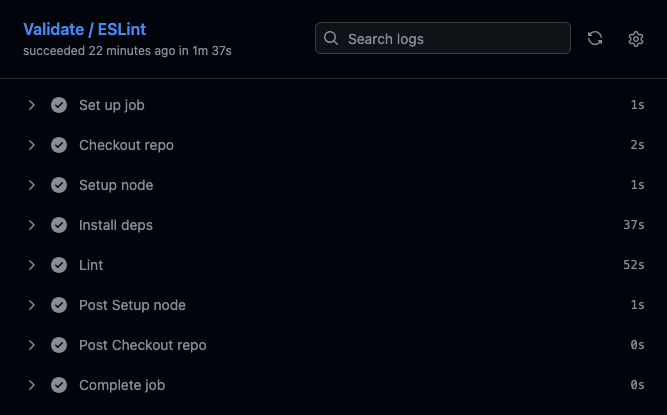Click the 1s duration of Setup node
Image resolution: width=667 pixels, height=415 pixels.
coord(637,185)
